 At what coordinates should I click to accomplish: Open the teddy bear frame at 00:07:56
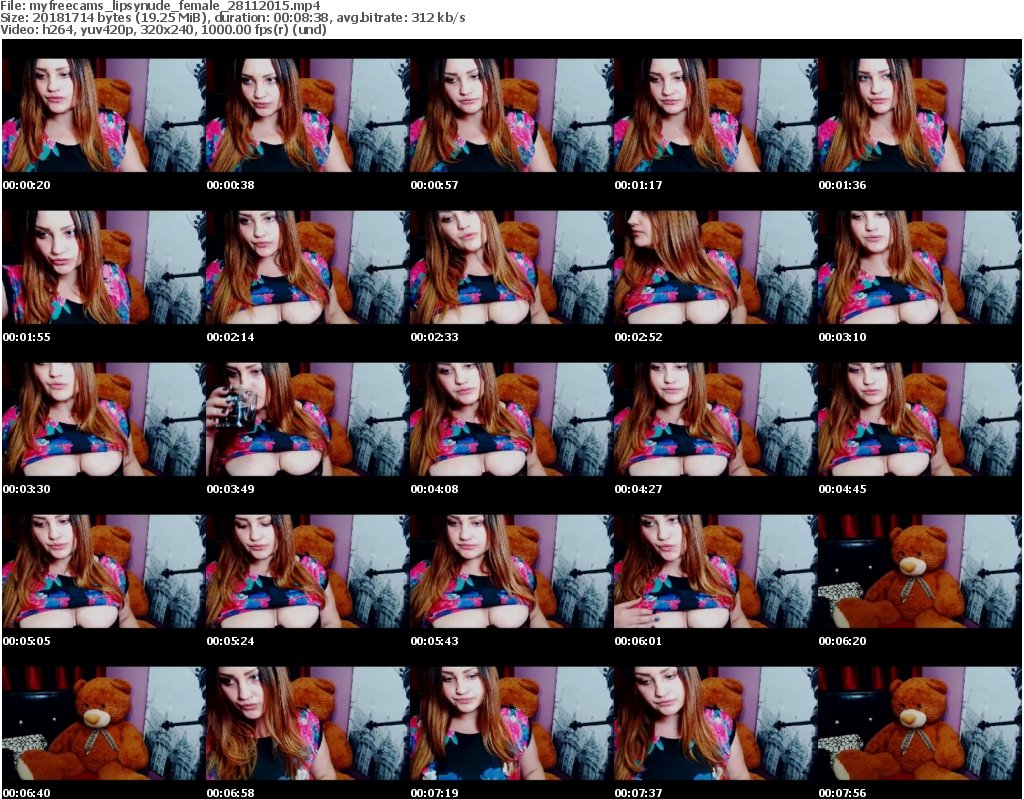click(919, 723)
